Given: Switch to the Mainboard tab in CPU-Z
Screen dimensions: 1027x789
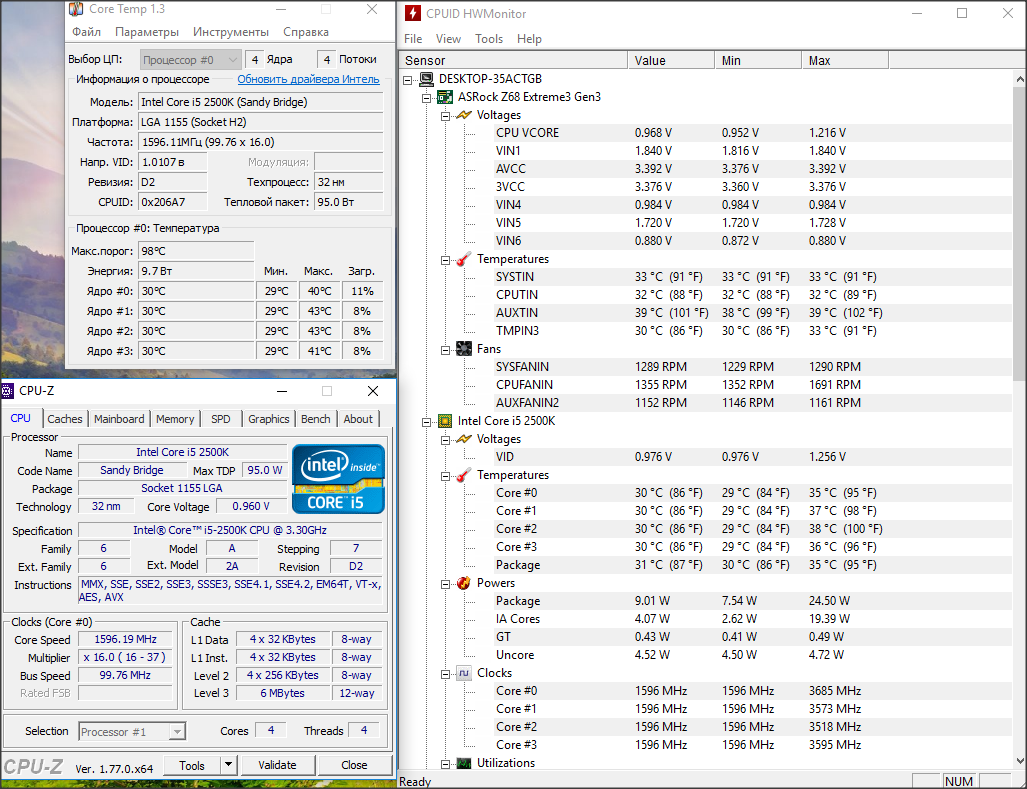Looking at the screenshot, I should (119, 419).
